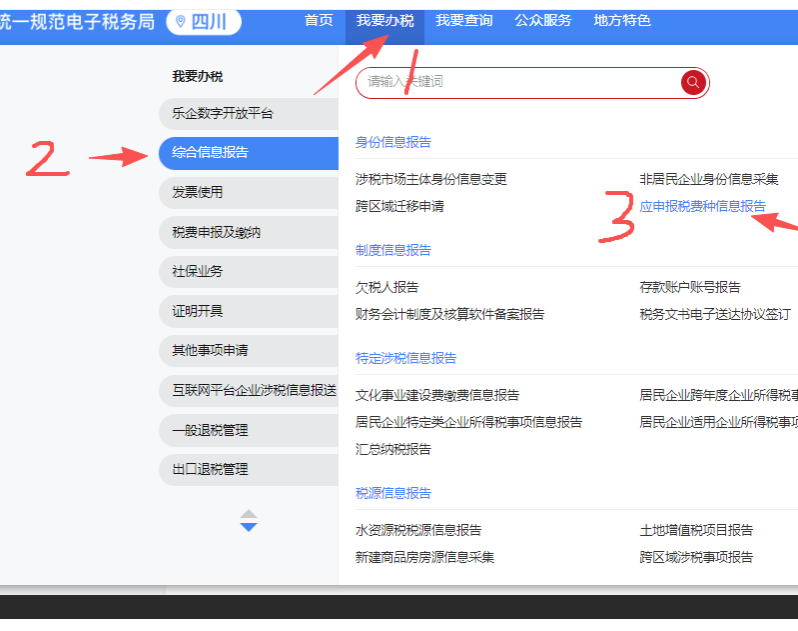Click the location pin icon beside 四川
Image resolution: width=798 pixels, height=631 pixels.
click(181, 21)
